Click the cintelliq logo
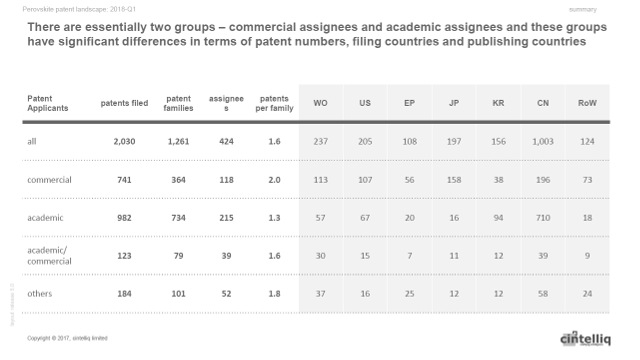The width and height of the screenshot is (640, 360). pyautogui.click(x=585, y=338)
